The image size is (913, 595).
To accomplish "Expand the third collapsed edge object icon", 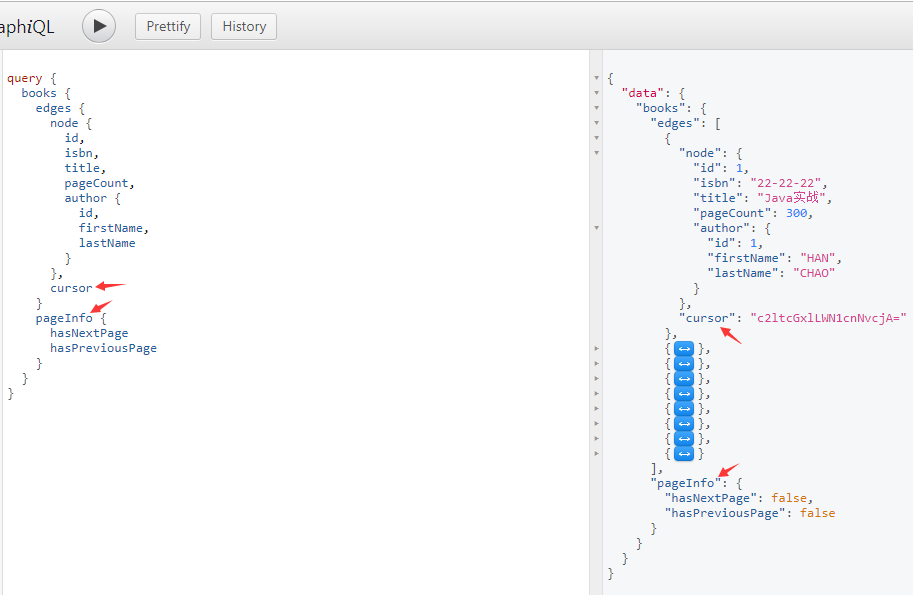I will pyautogui.click(x=683, y=378).
